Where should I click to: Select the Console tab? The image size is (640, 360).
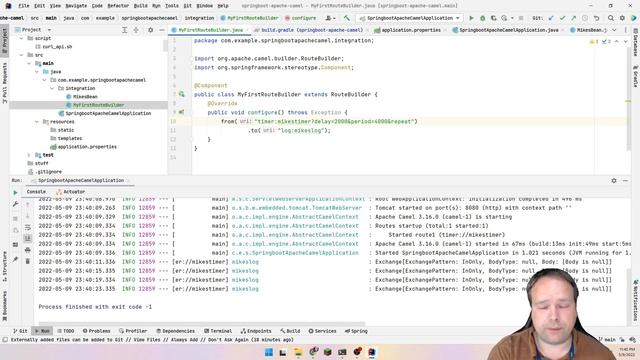point(36,191)
